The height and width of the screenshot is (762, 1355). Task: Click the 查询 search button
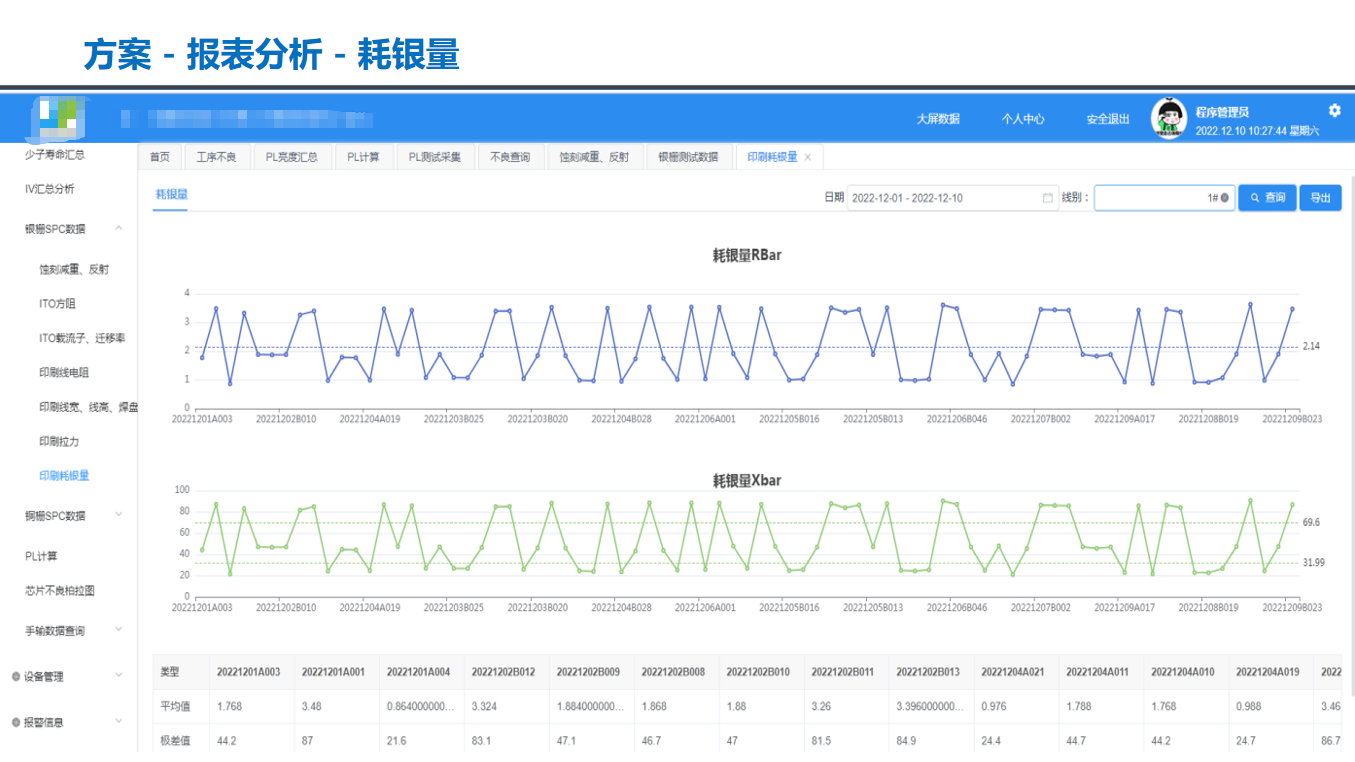pyautogui.click(x=1267, y=198)
